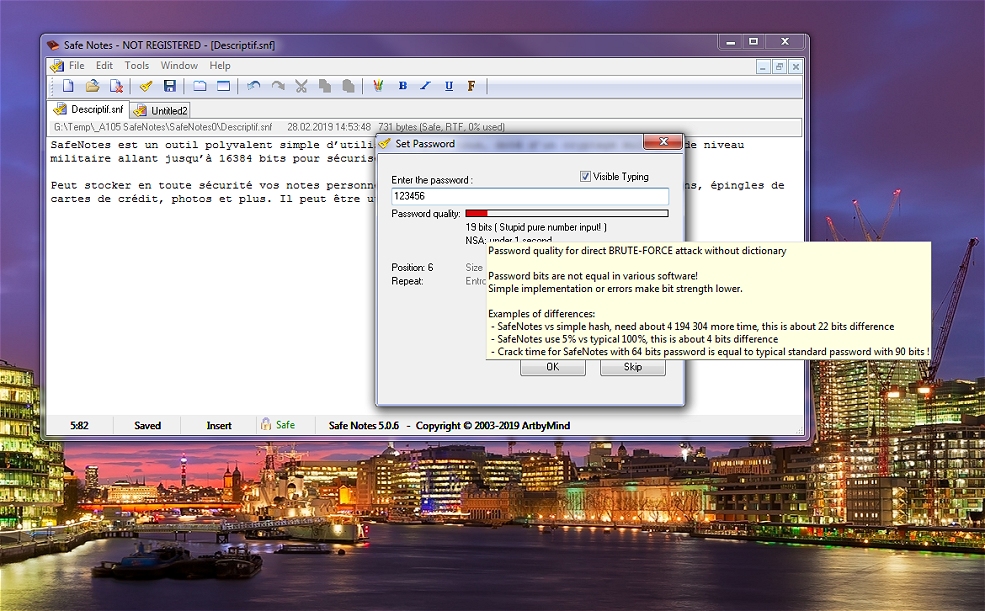
Task: Restore the inner document window
Action: click(779, 67)
